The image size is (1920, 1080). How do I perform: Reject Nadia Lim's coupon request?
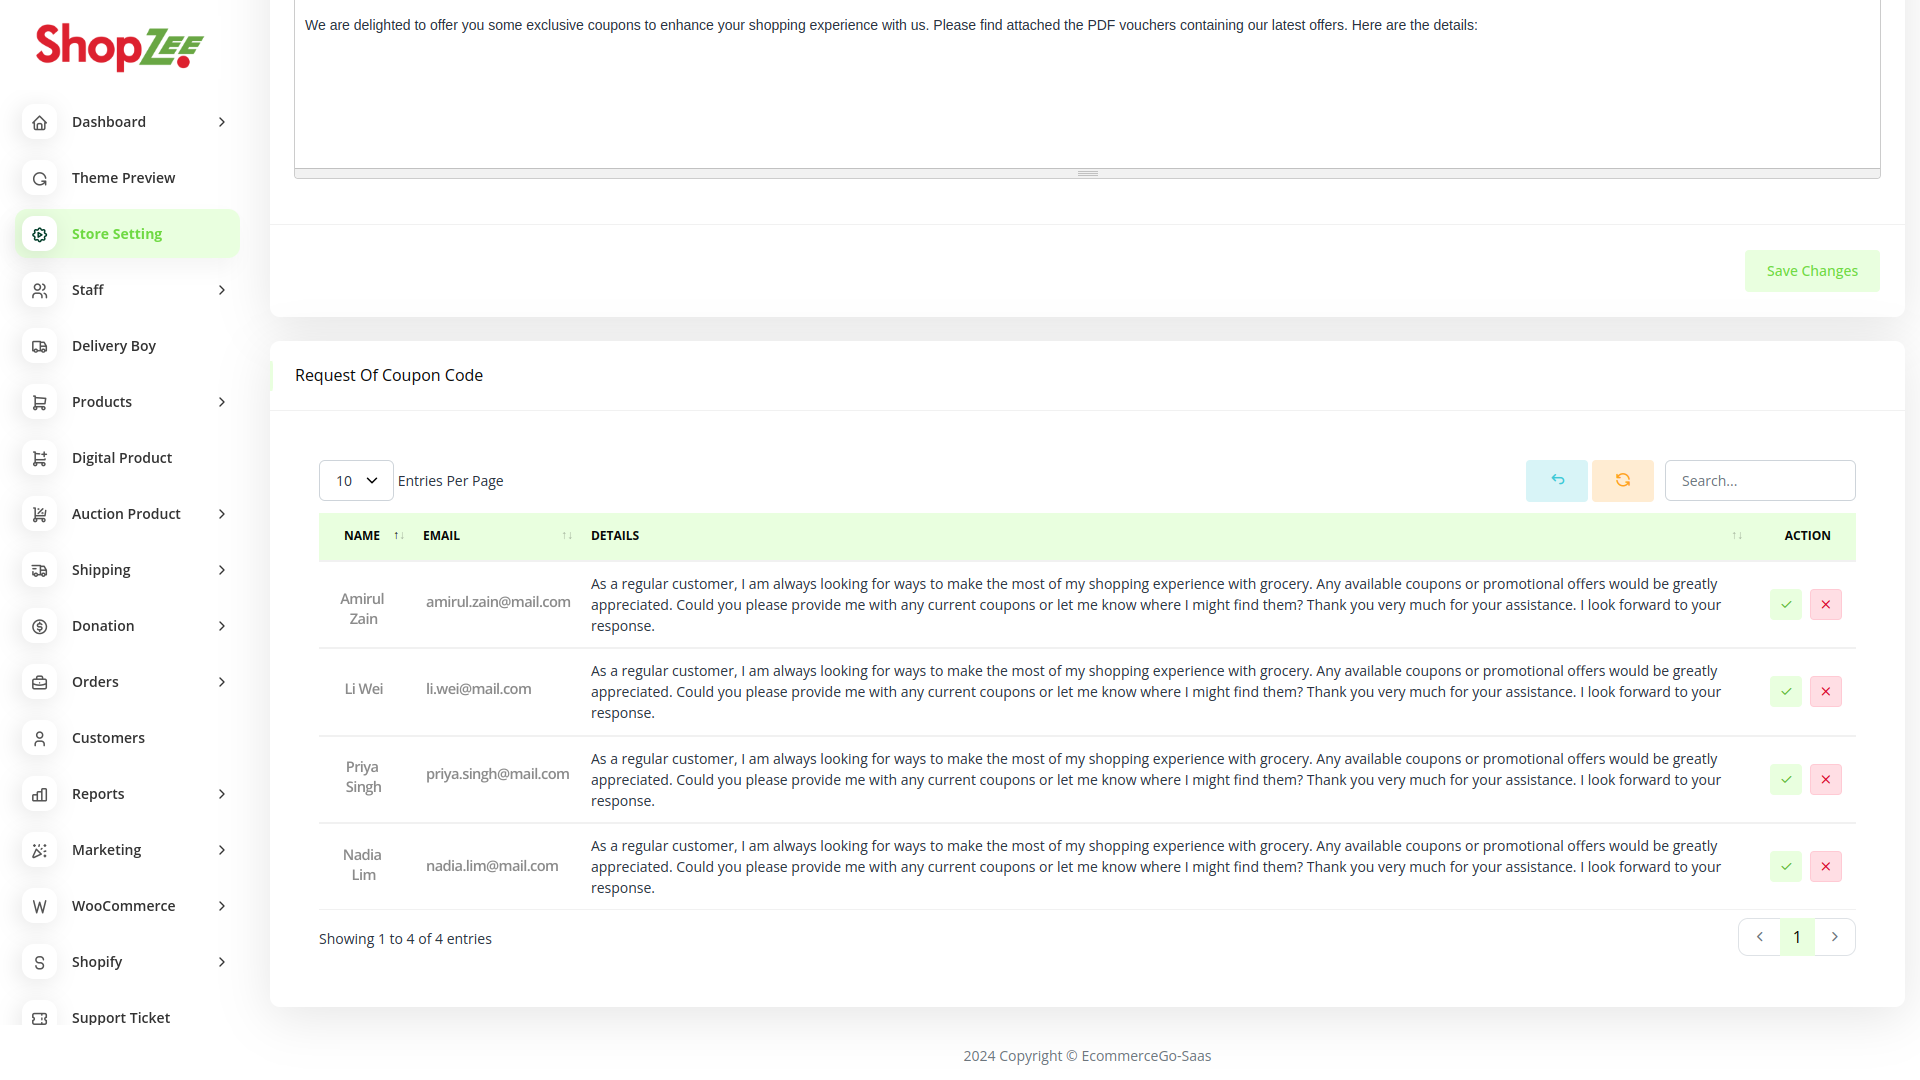coord(1825,867)
